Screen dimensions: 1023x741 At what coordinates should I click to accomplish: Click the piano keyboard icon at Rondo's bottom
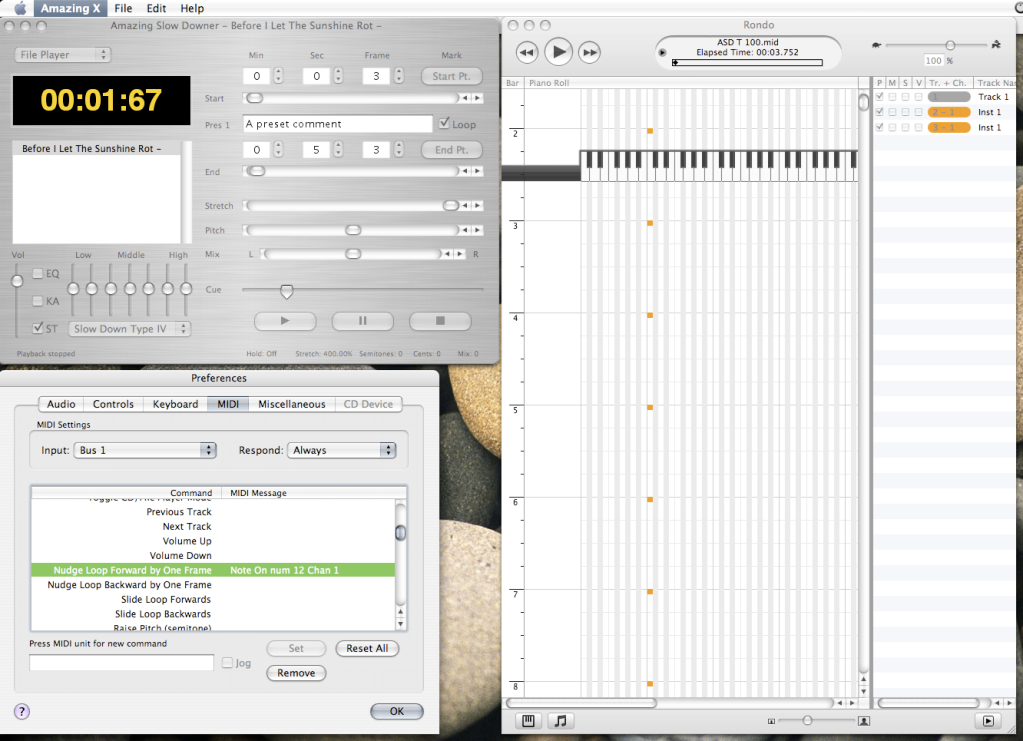pyautogui.click(x=528, y=721)
